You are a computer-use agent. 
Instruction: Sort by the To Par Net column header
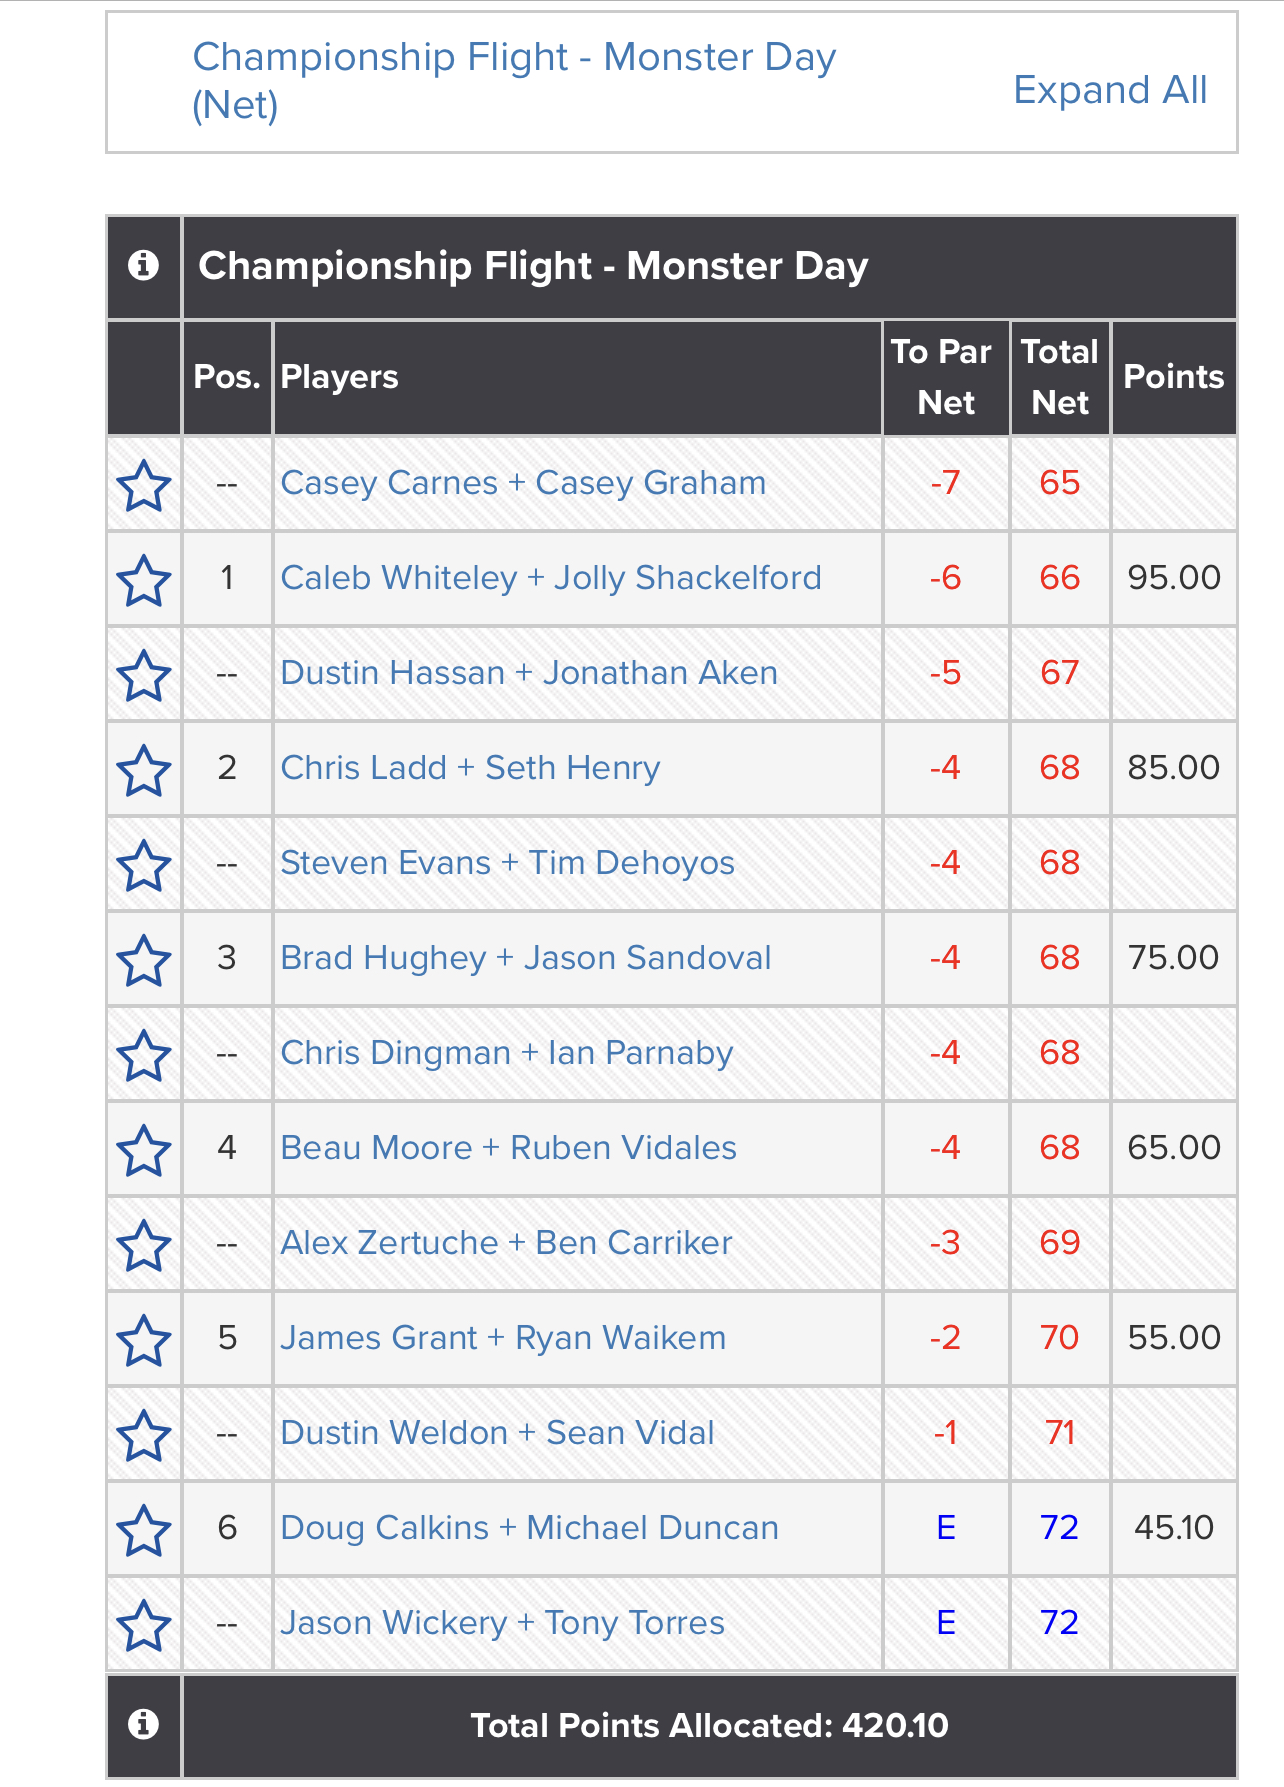coord(946,377)
